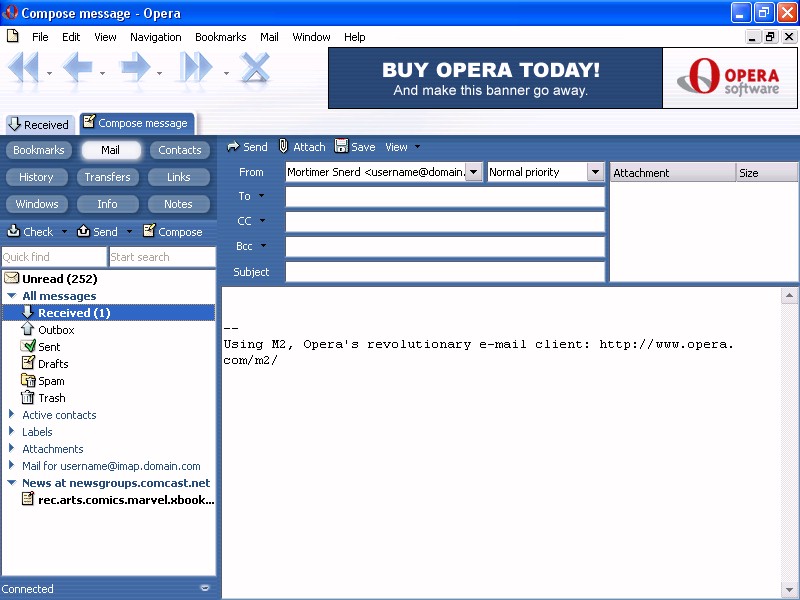Select the Received (1) folder
Viewport: 800px width, 600px height.
coord(108,312)
